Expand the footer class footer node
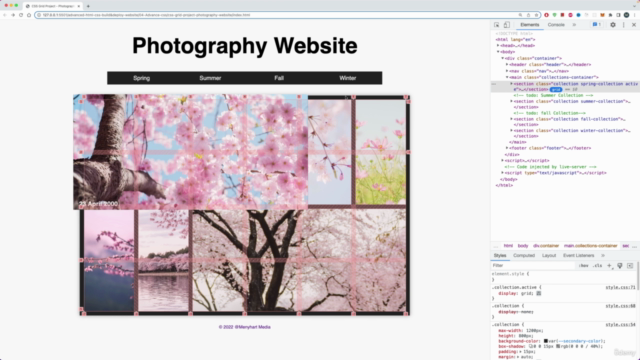The image size is (640, 360). (x=507, y=148)
